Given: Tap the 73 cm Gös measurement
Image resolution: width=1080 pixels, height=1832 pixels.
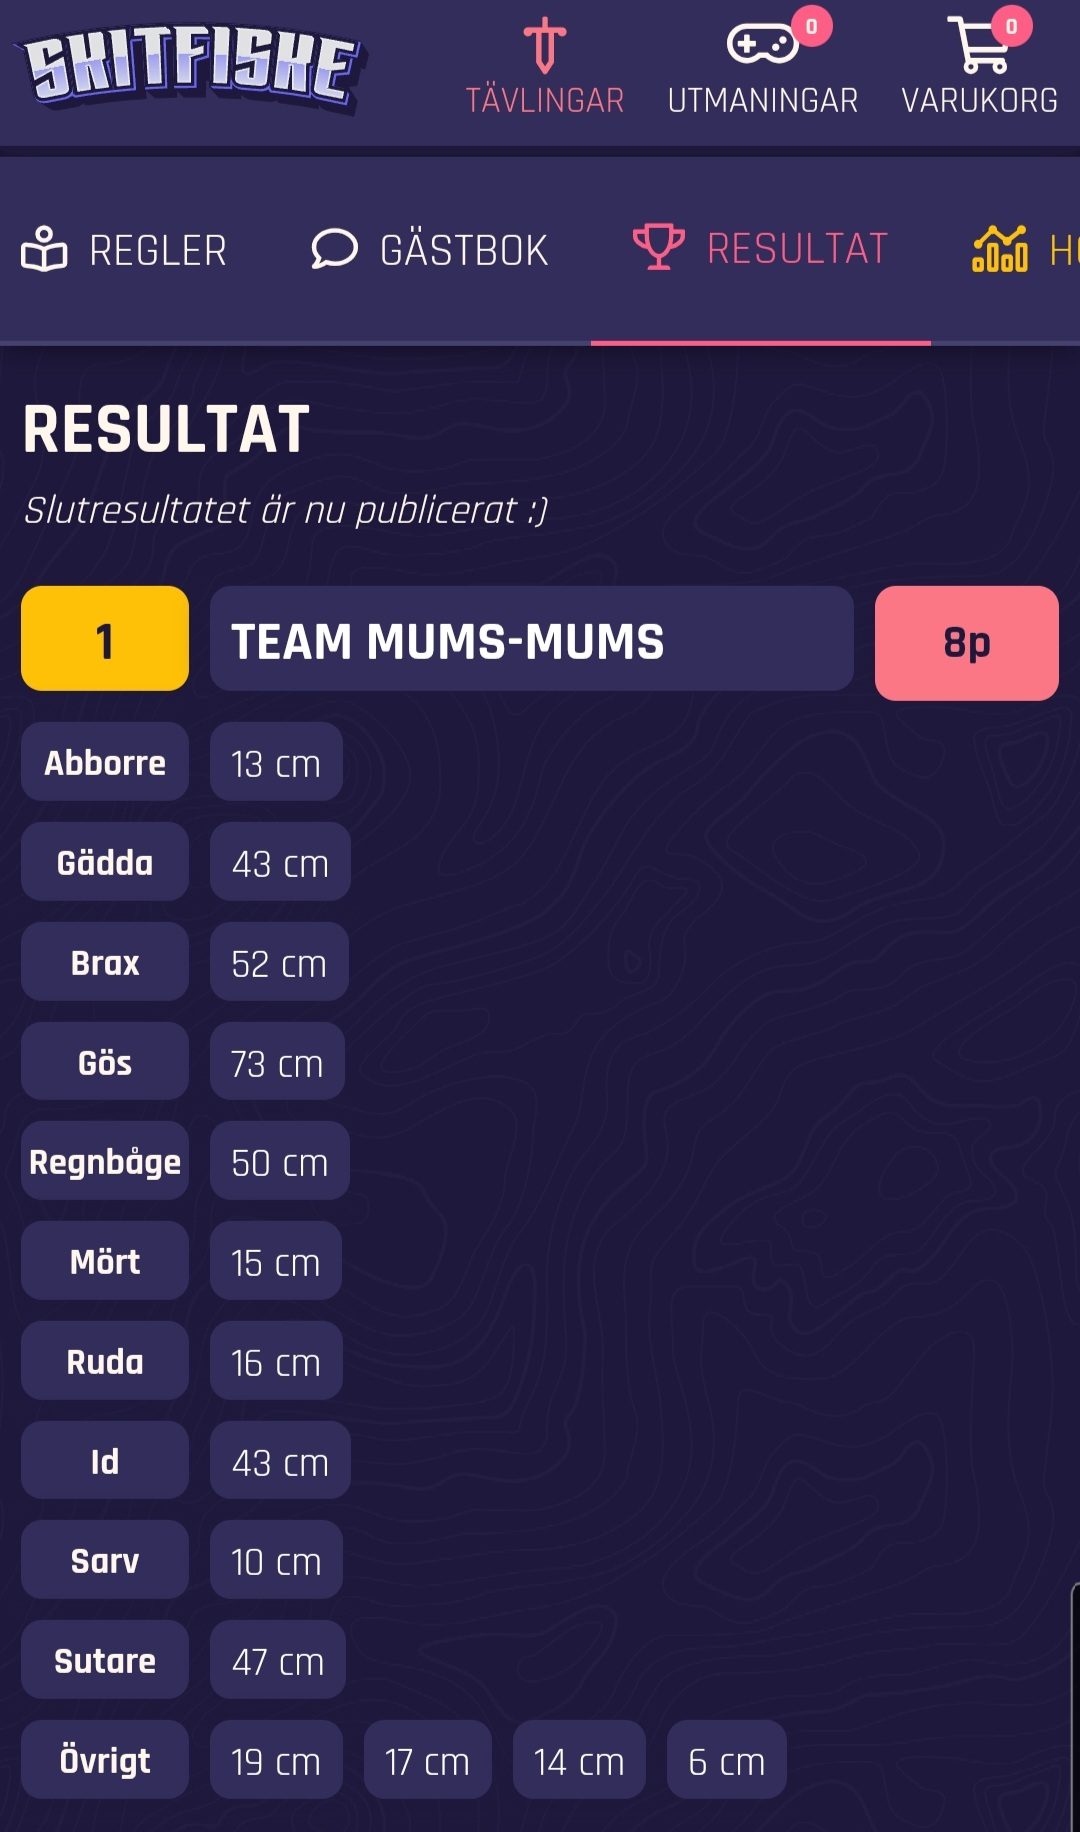Looking at the screenshot, I should [x=277, y=1062].
